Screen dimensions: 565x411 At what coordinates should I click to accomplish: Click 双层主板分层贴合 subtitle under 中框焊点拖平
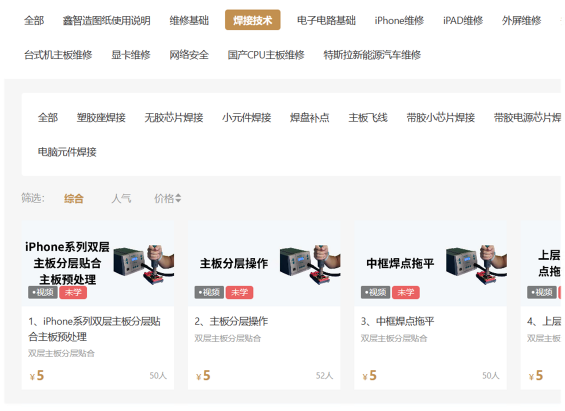click(394, 338)
